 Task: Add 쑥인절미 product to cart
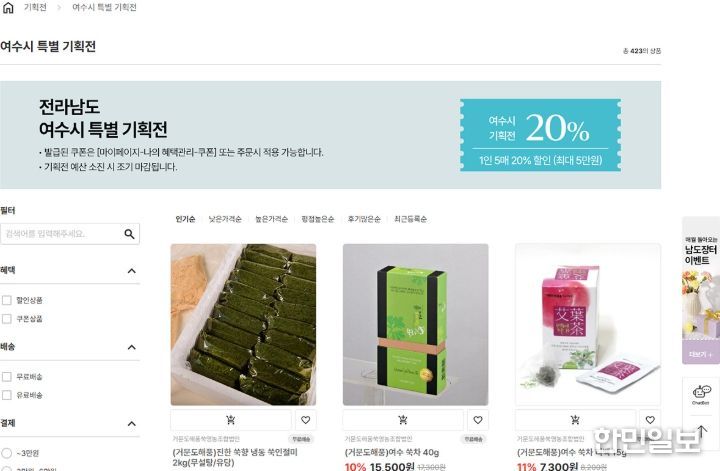[x=231, y=420]
